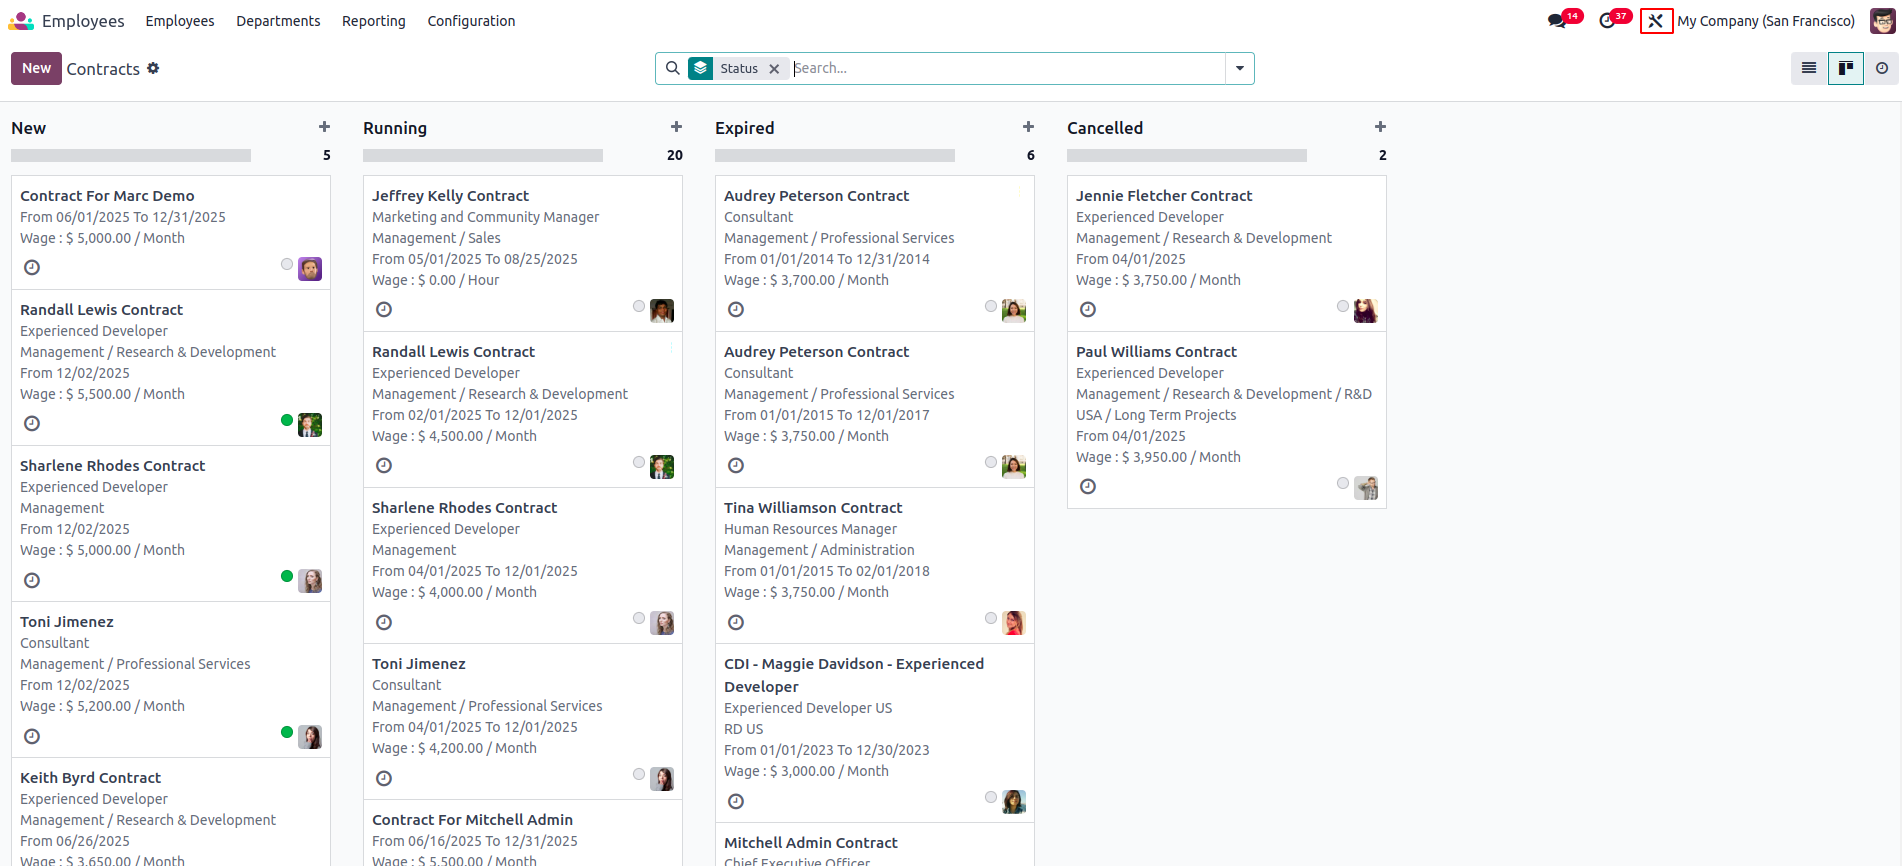Screen dimensions: 1902x866
Task: Open the debug tools icon in top bar
Action: pyautogui.click(x=1656, y=21)
